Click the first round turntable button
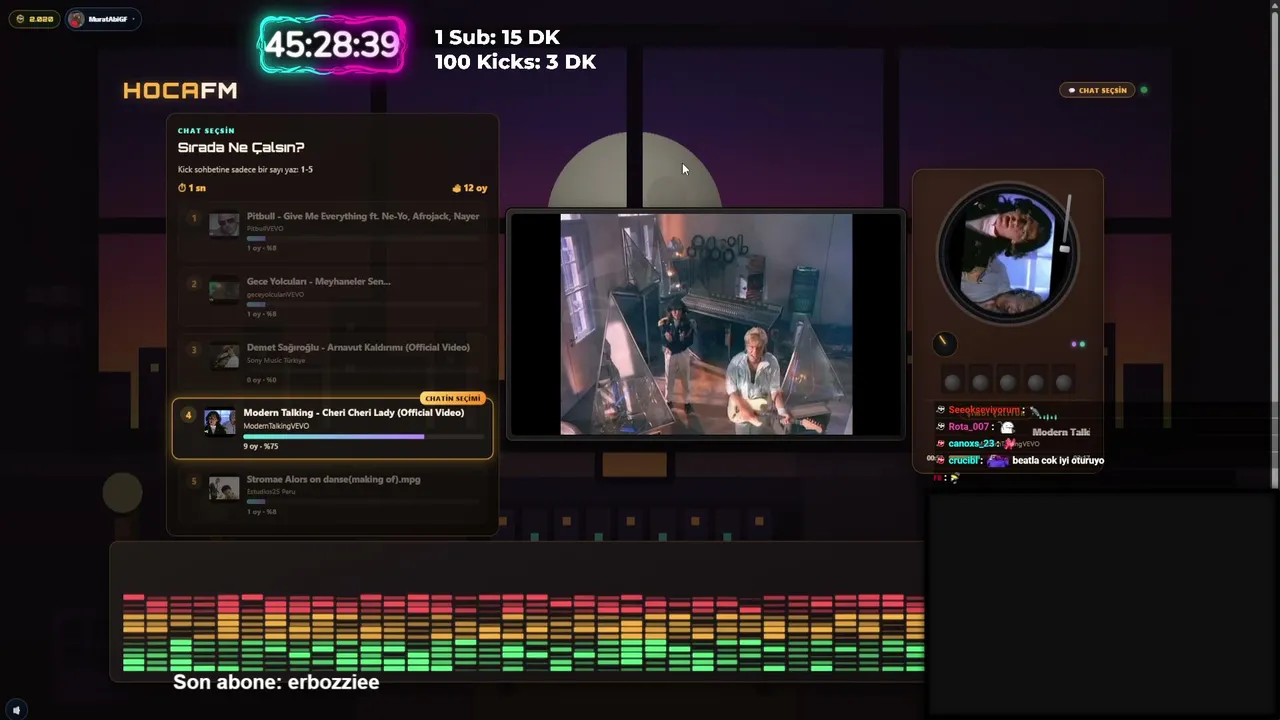The image size is (1280, 720). click(x=952, y=382)
